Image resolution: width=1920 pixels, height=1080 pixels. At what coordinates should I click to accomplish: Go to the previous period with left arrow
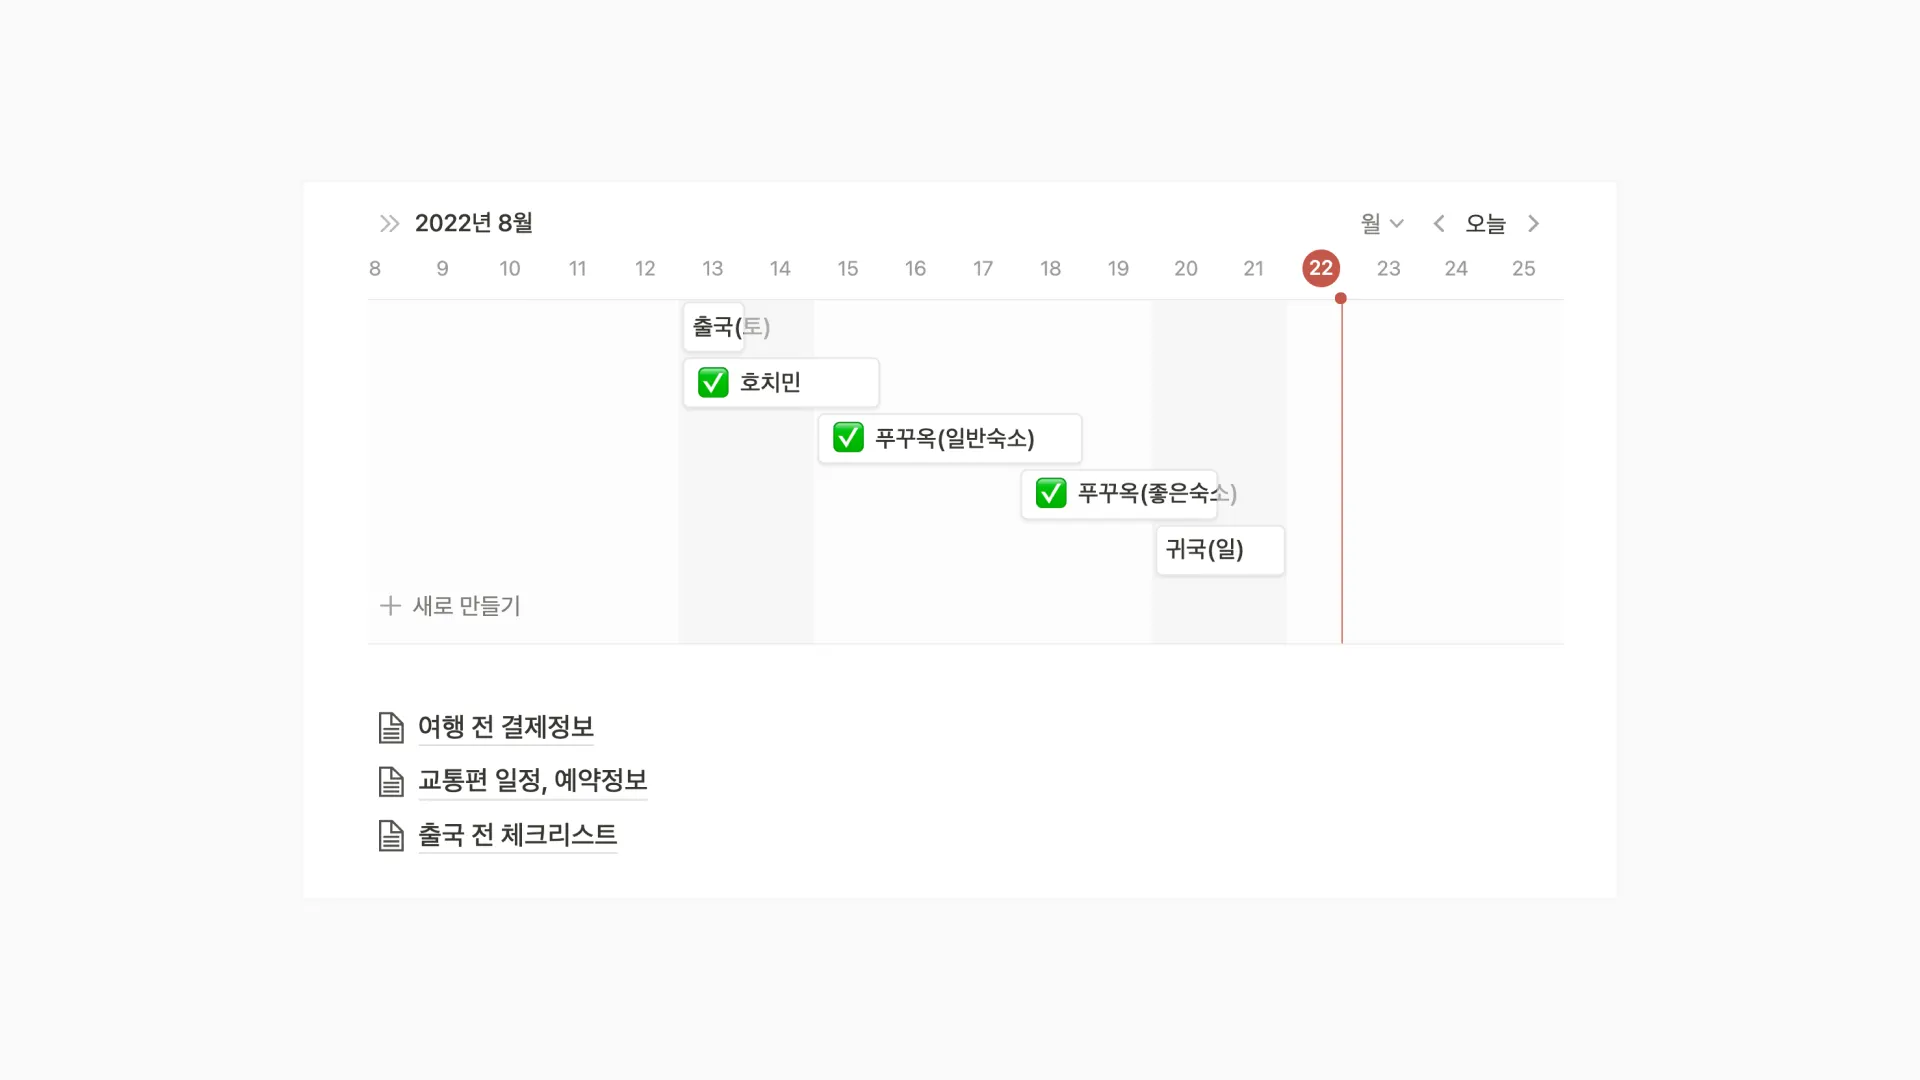1438,223
